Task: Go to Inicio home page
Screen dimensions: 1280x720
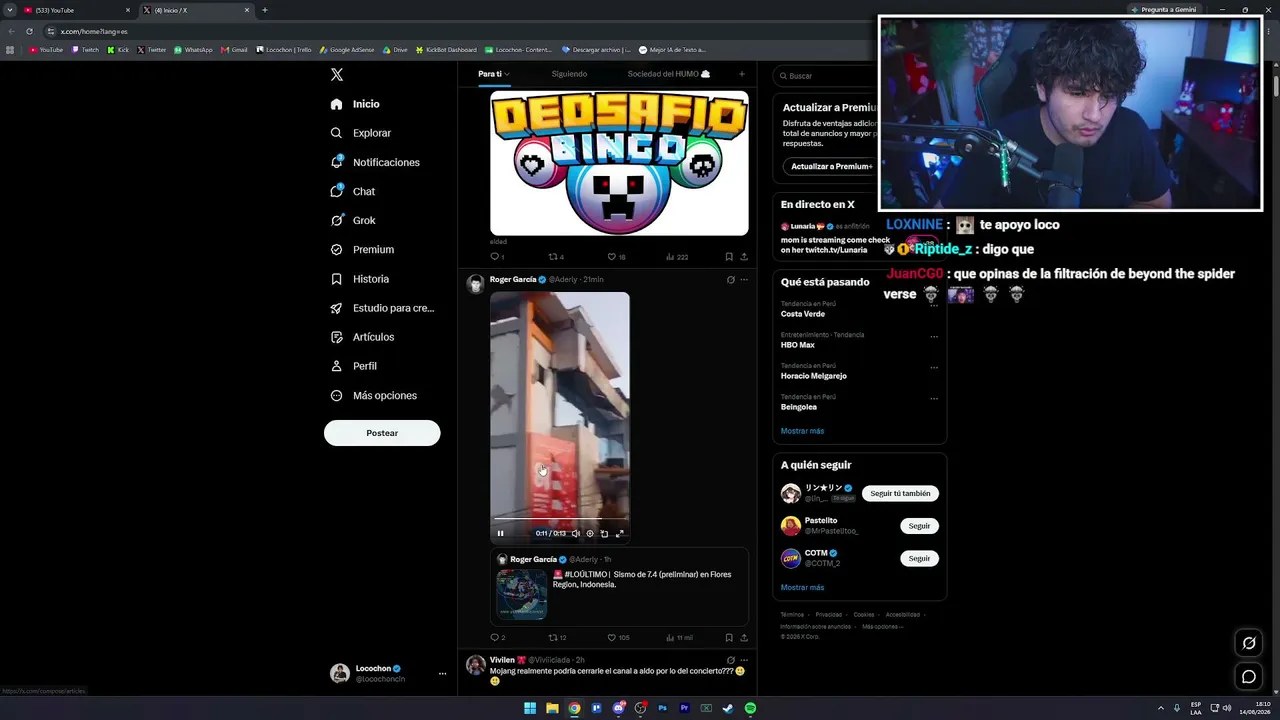Action: click(x=355, y=104)
